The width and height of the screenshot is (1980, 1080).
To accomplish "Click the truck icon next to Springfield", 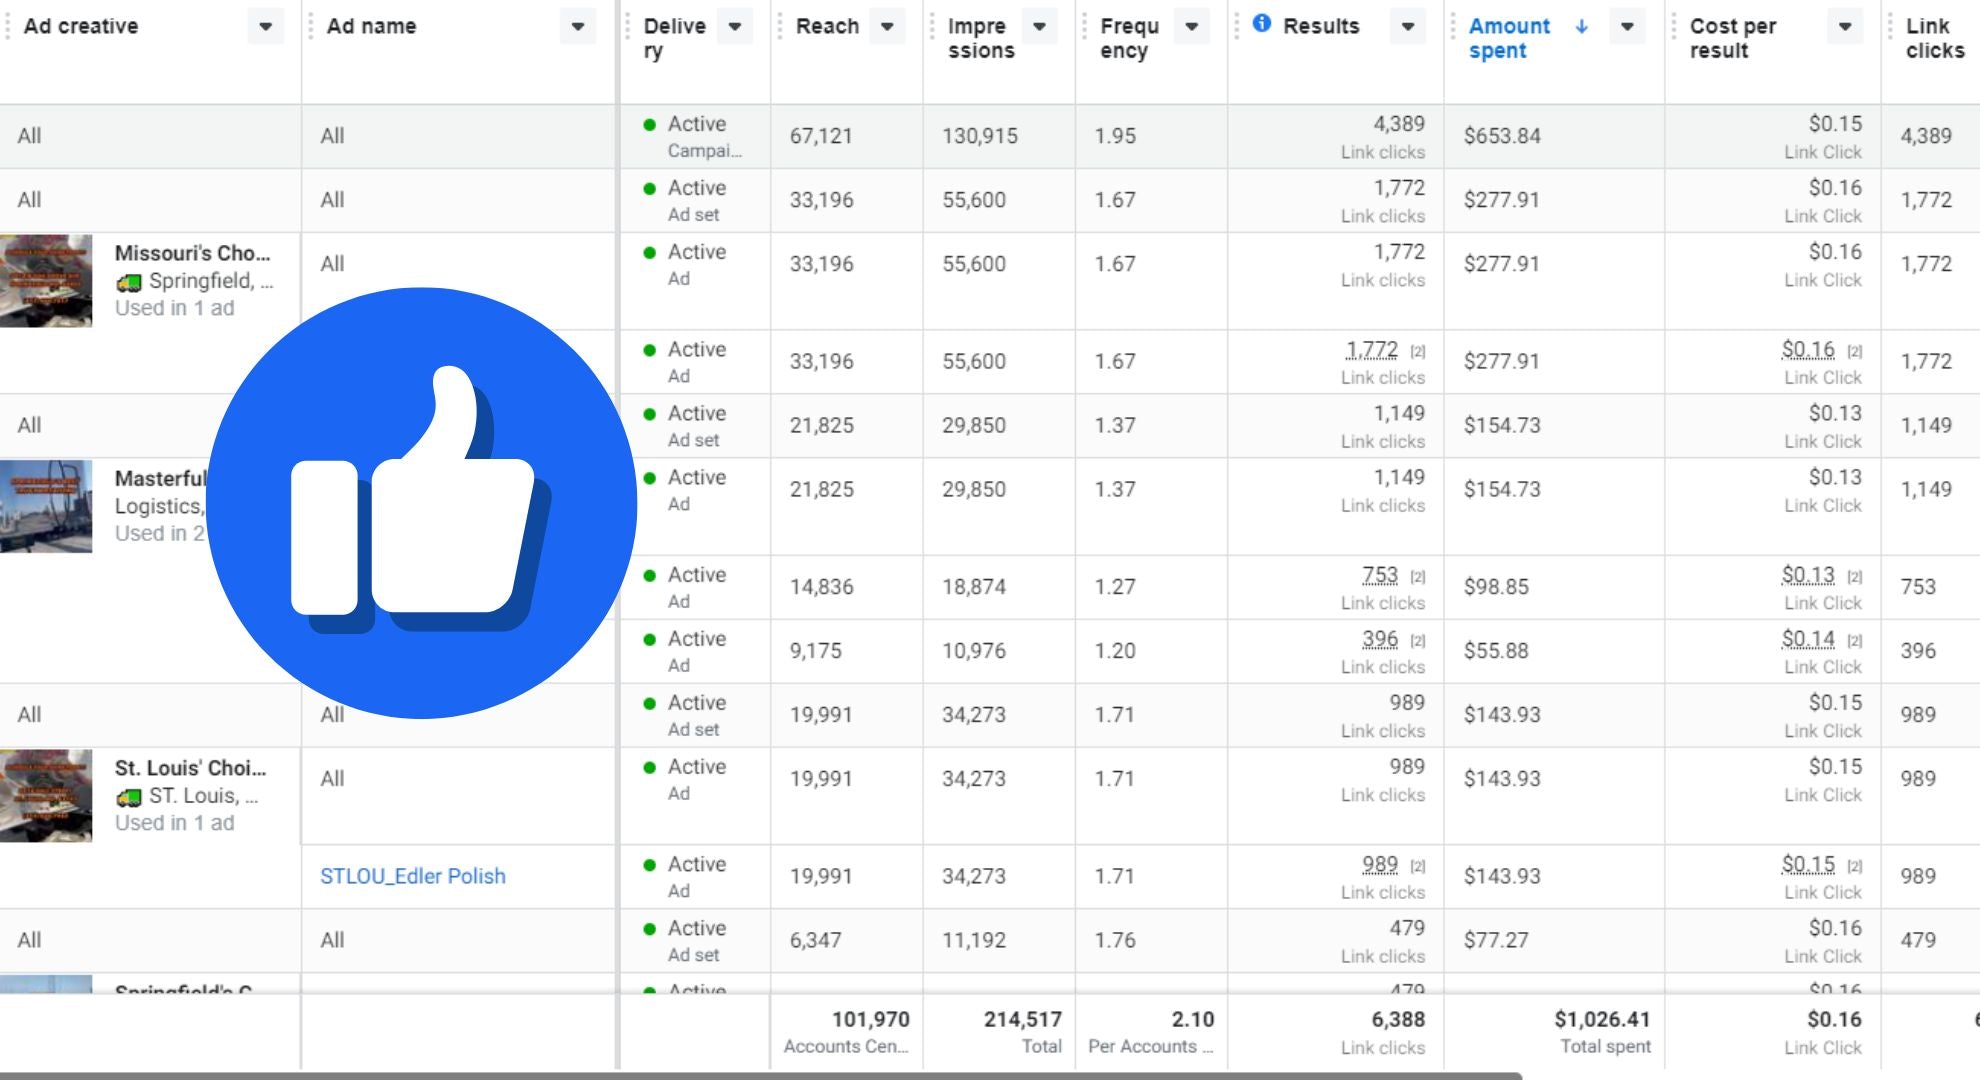I will (128, 282).
